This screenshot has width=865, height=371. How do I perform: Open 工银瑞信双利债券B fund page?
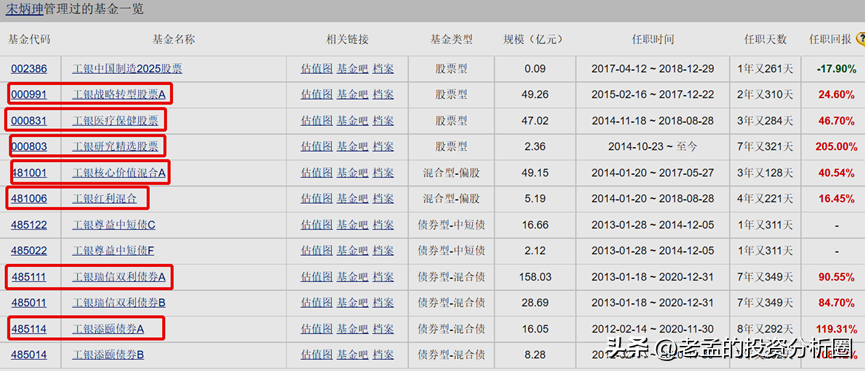(119, 303)
